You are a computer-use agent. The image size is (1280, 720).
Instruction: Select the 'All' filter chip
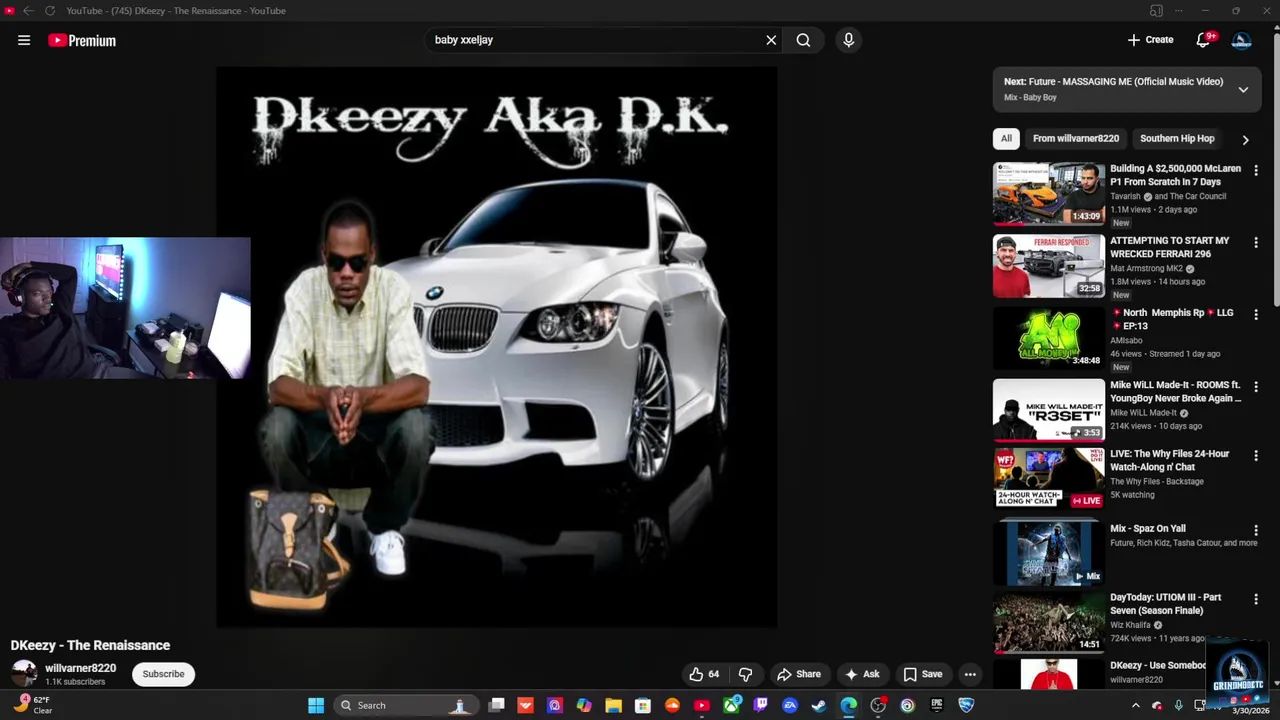(1006, 139)
